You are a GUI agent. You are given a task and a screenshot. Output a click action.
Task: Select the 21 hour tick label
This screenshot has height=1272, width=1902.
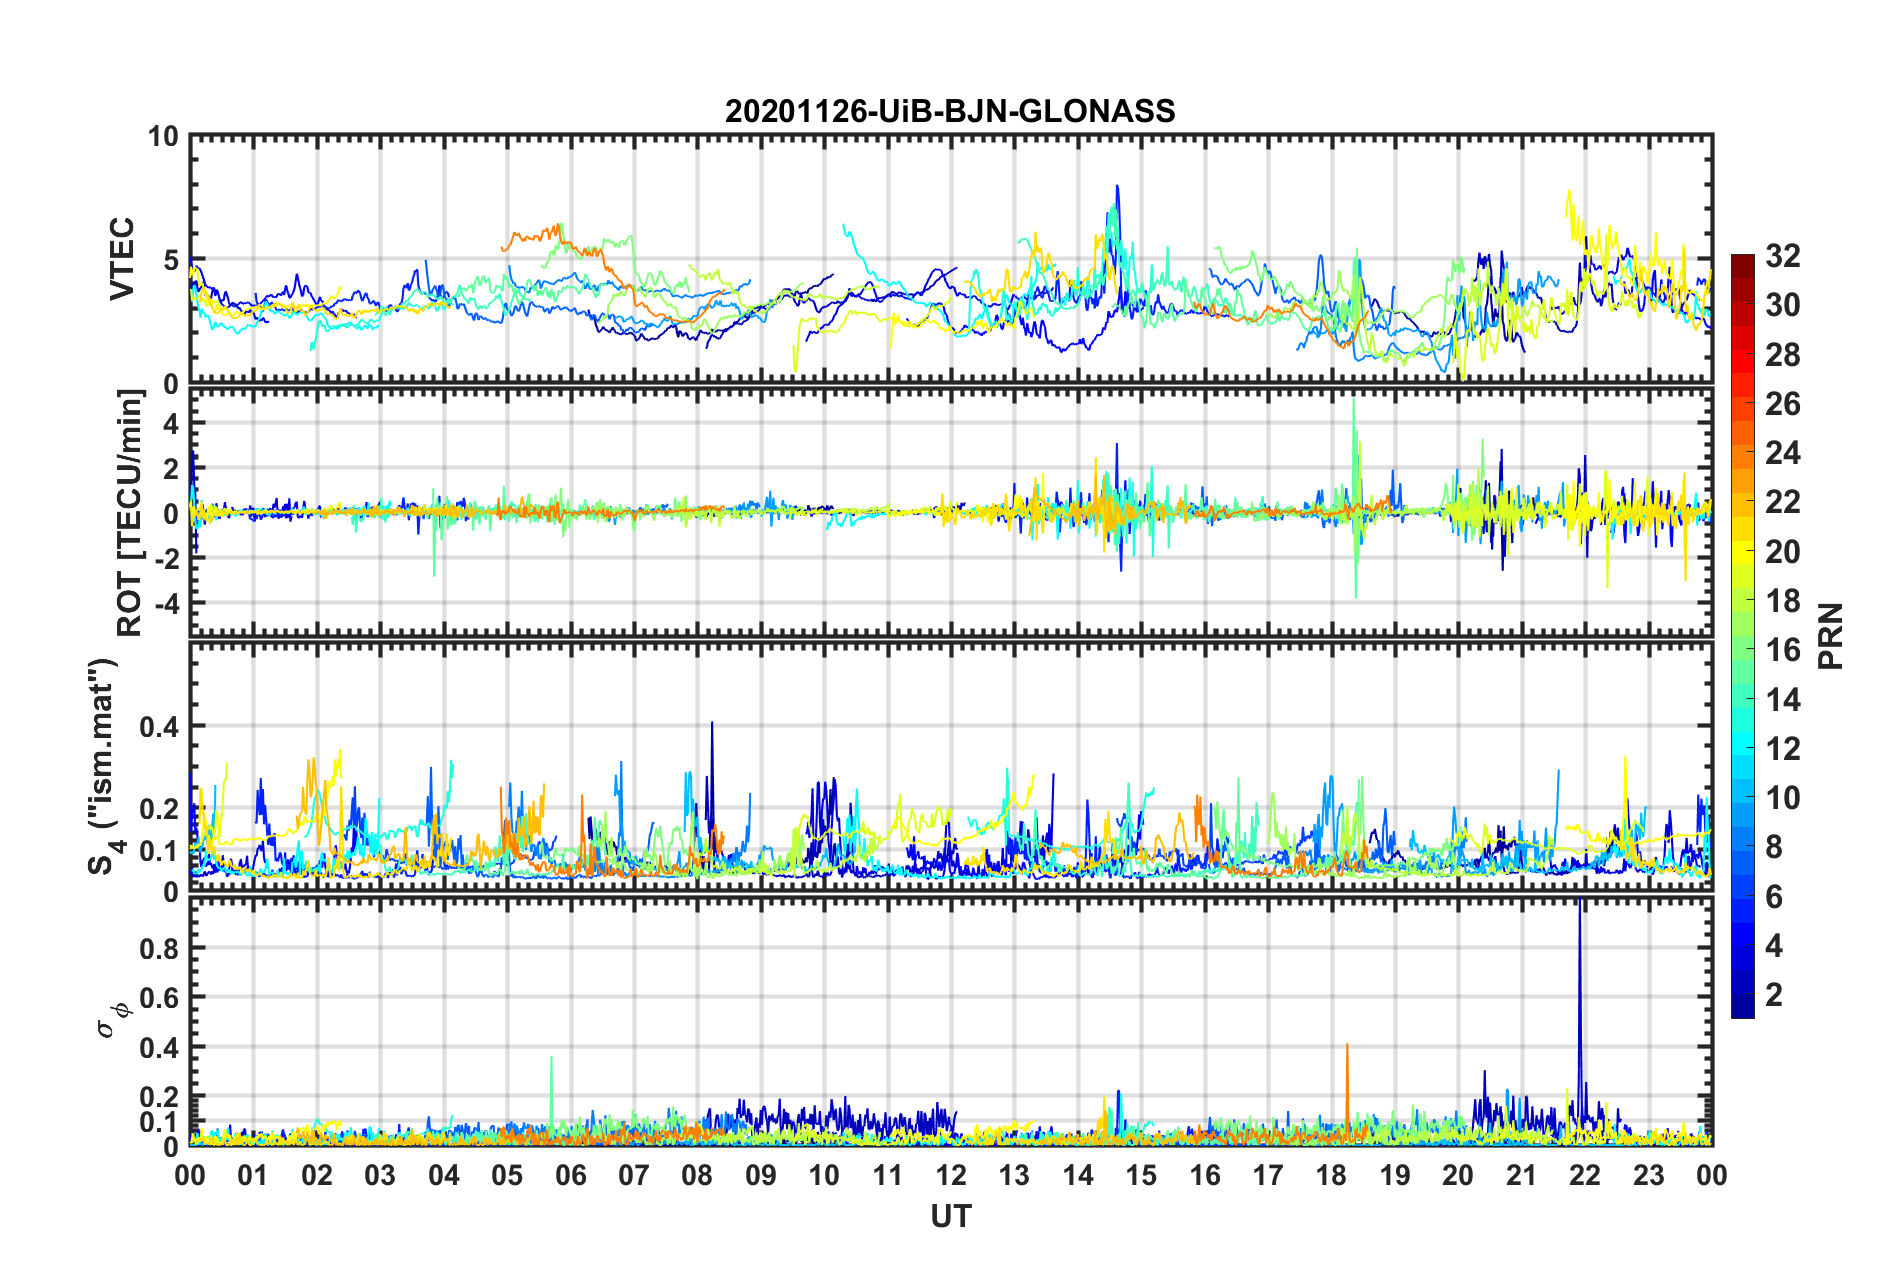pyautogui.click(x=1522, y=1175)
